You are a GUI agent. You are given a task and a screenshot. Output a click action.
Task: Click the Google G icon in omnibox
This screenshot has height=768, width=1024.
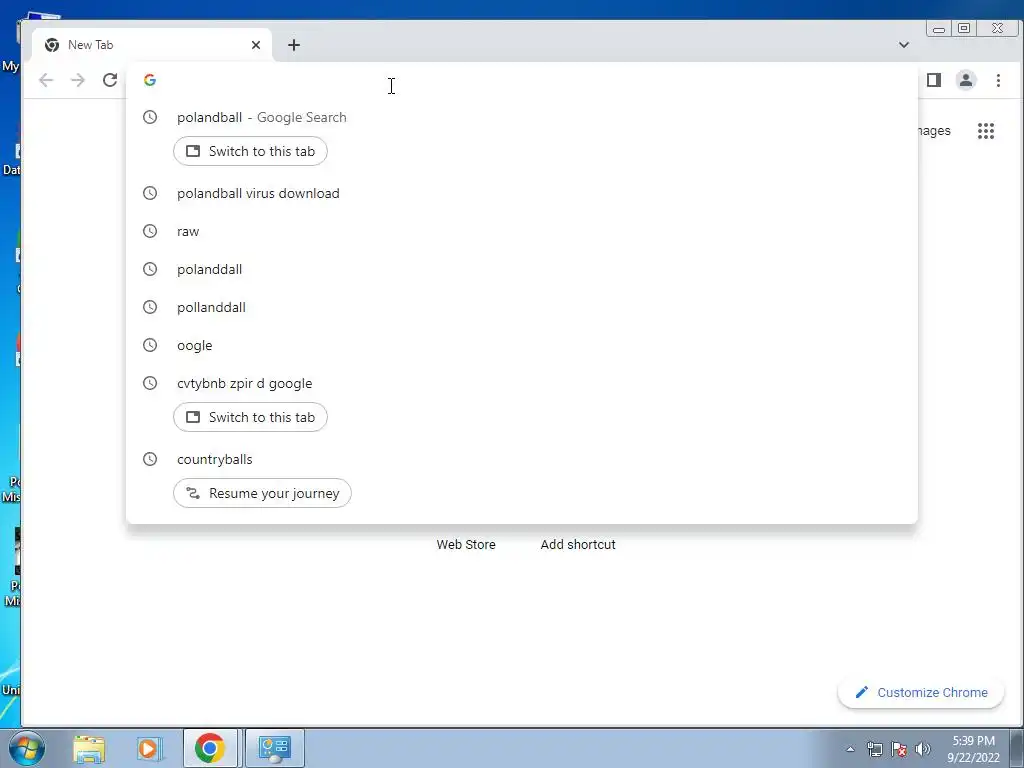point(150,80)
